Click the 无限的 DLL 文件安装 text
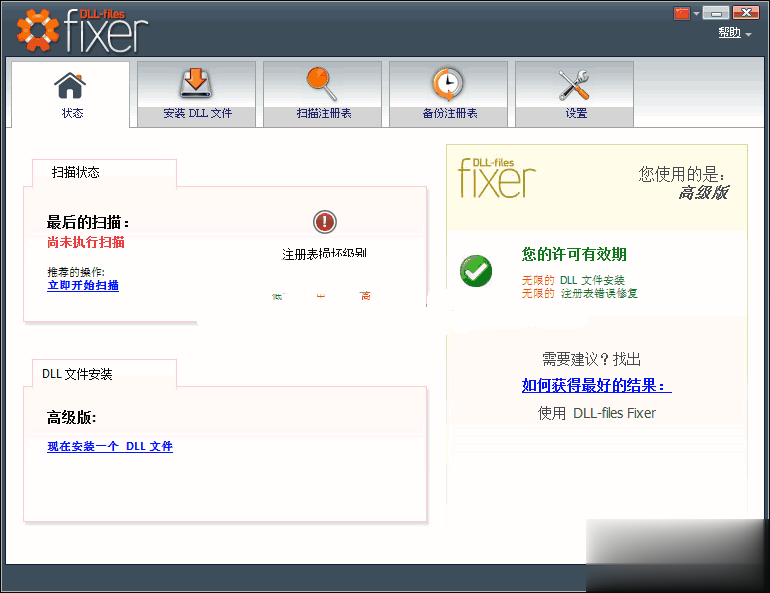The image size is (770, 593). [573, 280]
